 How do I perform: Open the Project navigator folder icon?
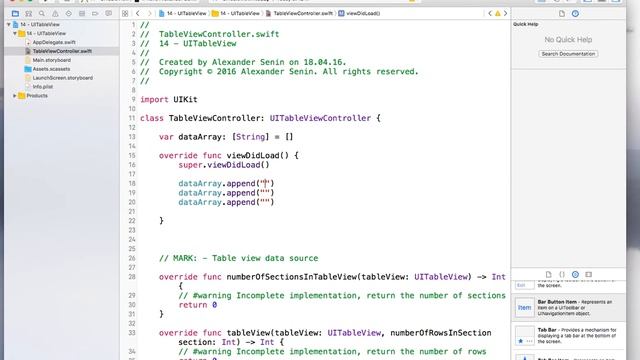[x=15, y=13]
